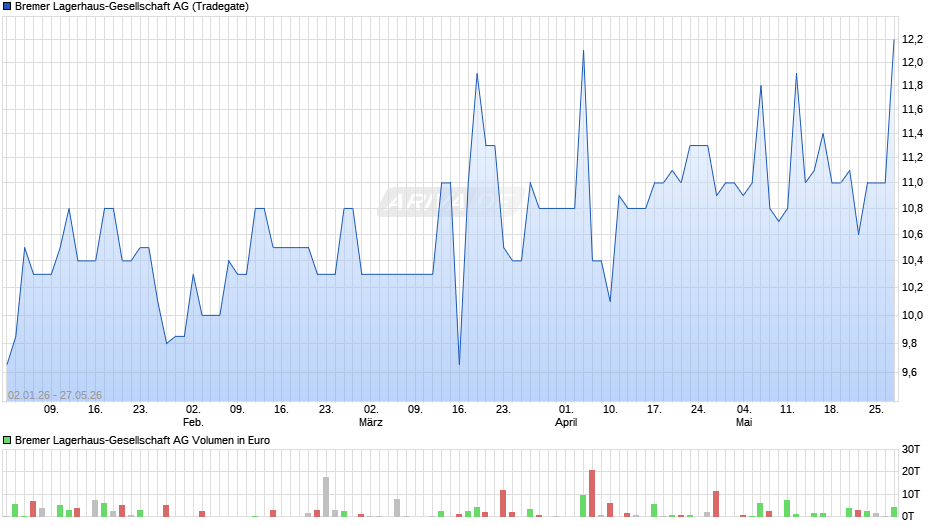Click the 9,65 price low in mid-March
Viewport: 940px width, 526px height.
tap(459, 364)
